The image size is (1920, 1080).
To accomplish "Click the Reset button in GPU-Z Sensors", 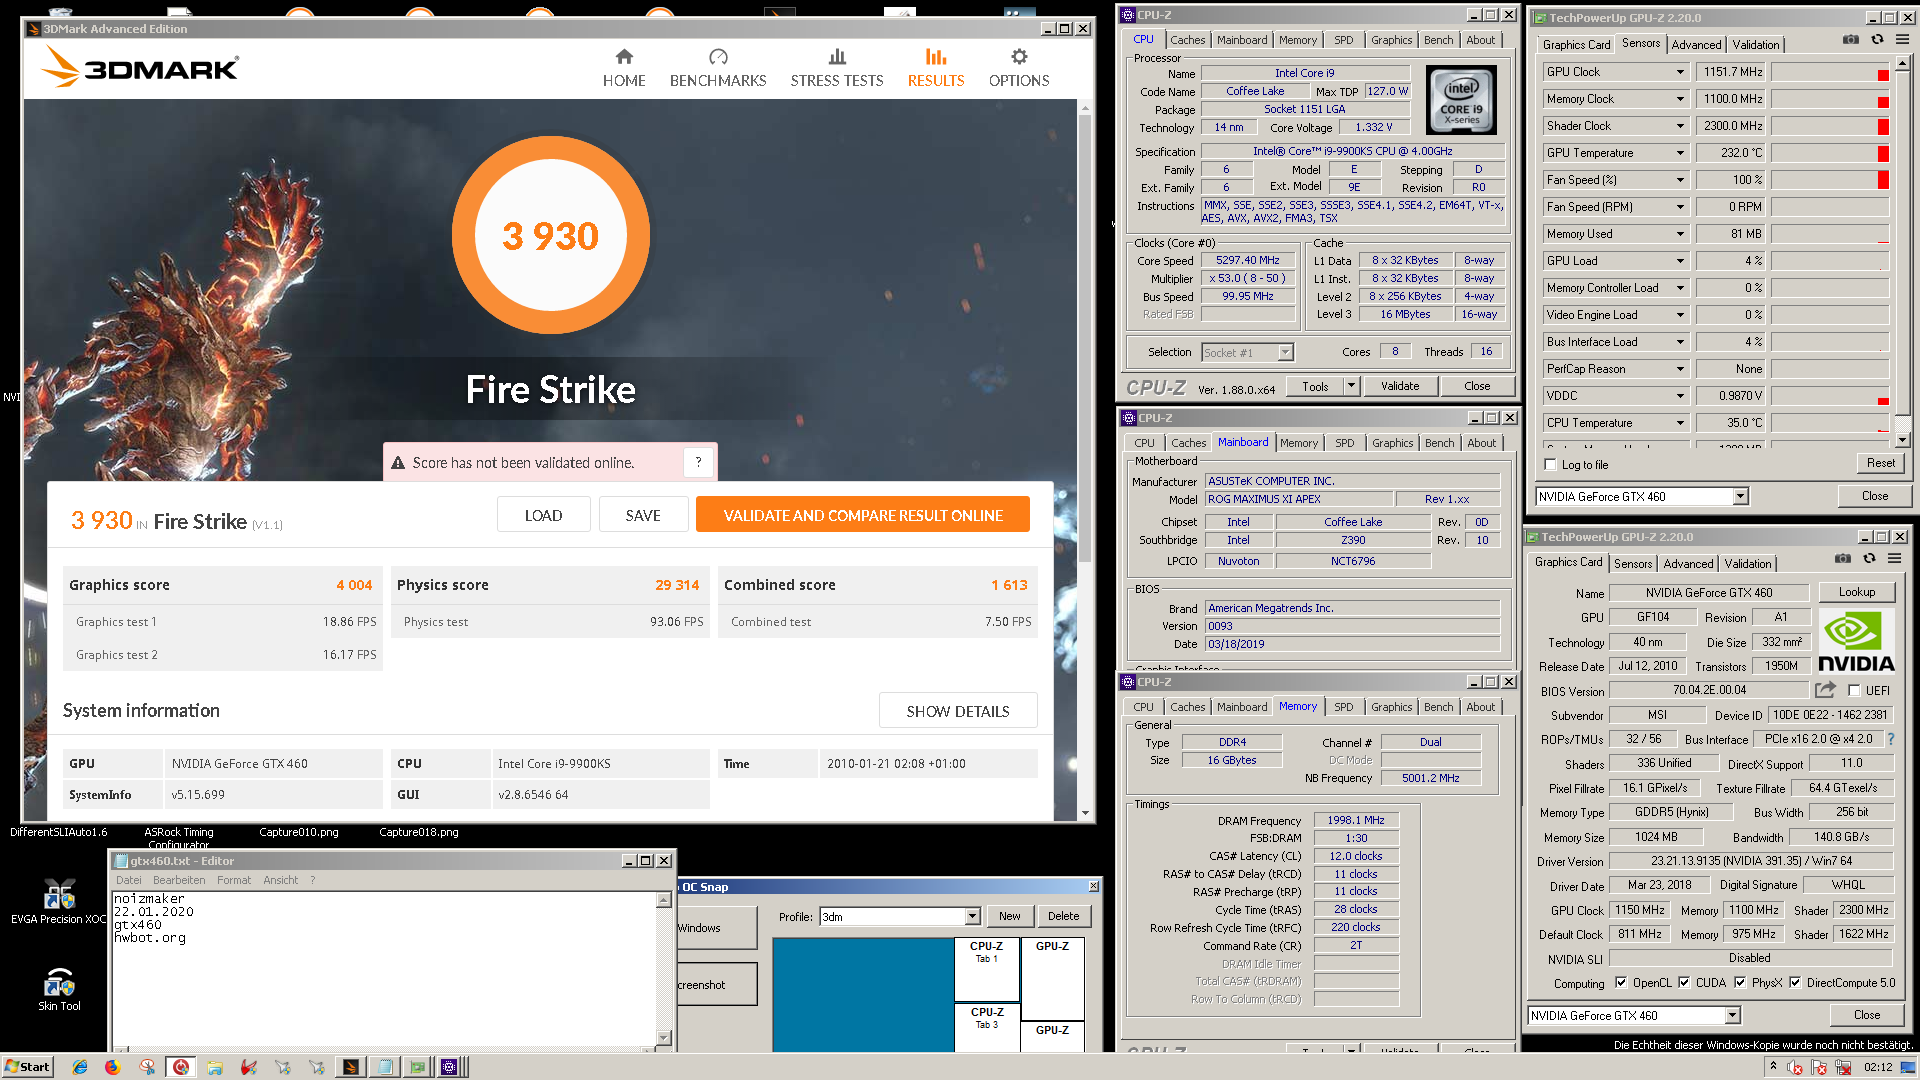I will (1880, 463).
